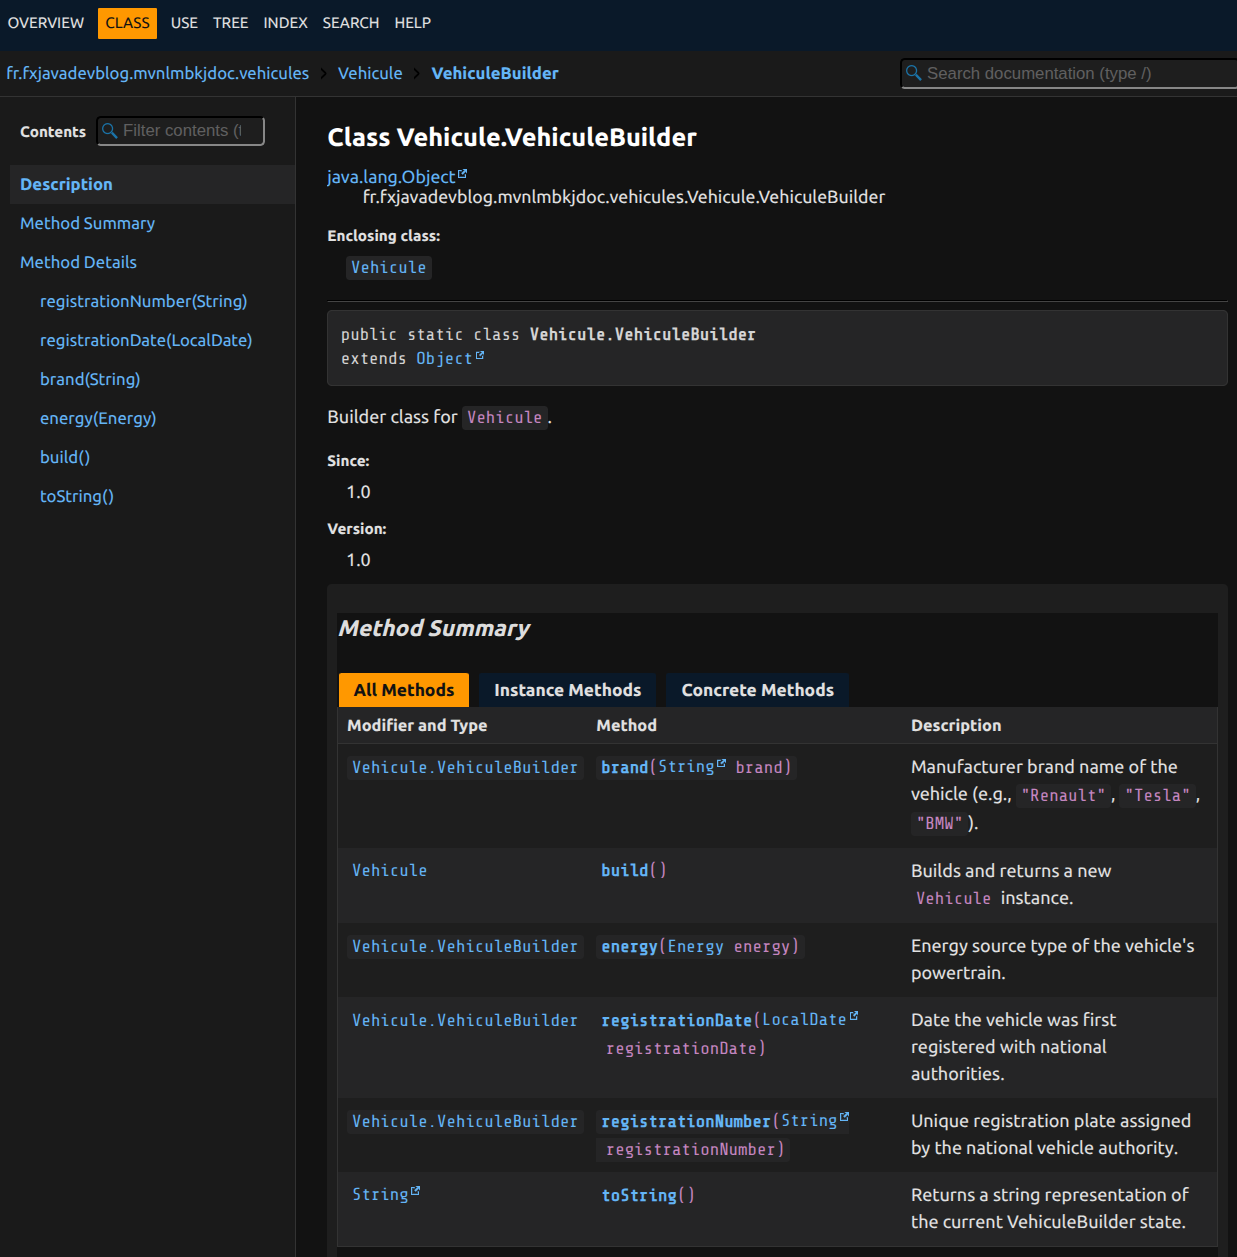Screen dimensions: 1237x1257
Task: Click external link icon next to java.lang.Object
Action: point(462,174)
